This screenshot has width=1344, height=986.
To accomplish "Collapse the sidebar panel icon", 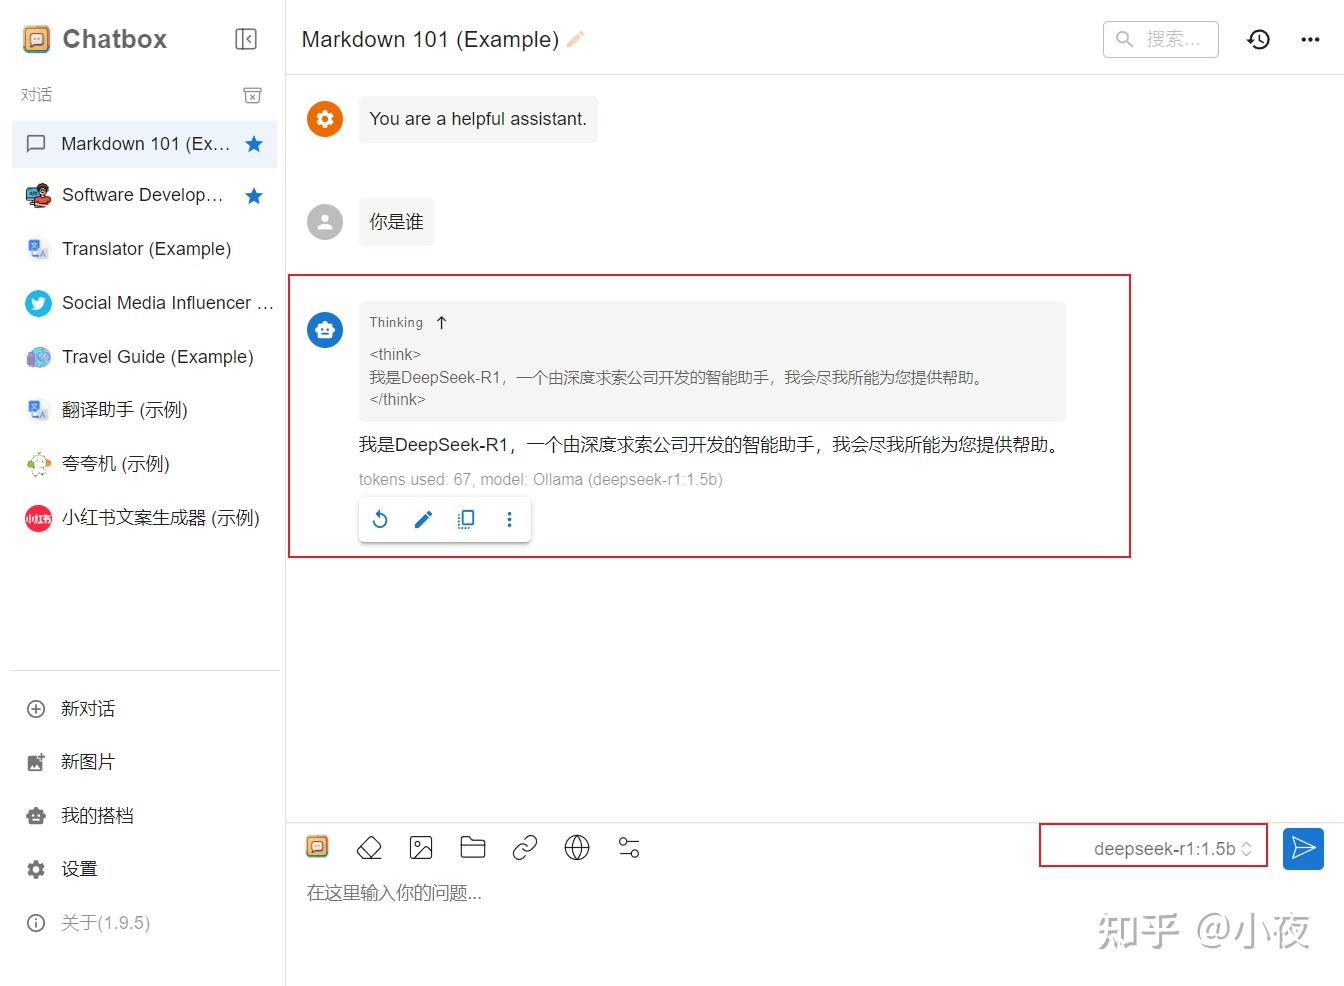I will point(246,39).
